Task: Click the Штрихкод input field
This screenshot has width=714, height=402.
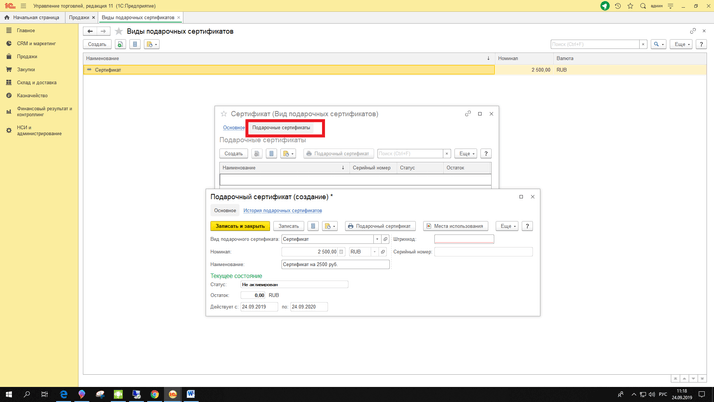Action: click(x=464, y=239)
